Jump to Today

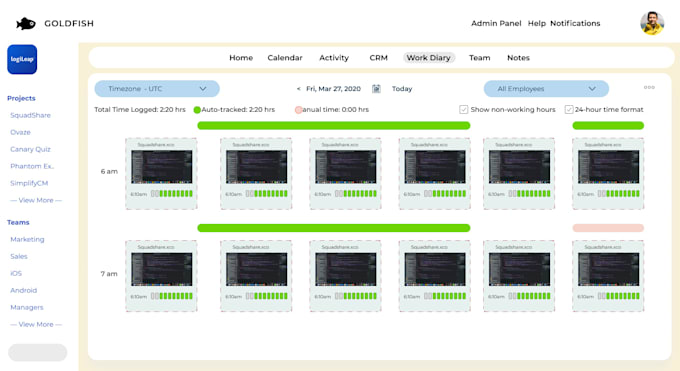pyautogui.click(x=402, y=89)
